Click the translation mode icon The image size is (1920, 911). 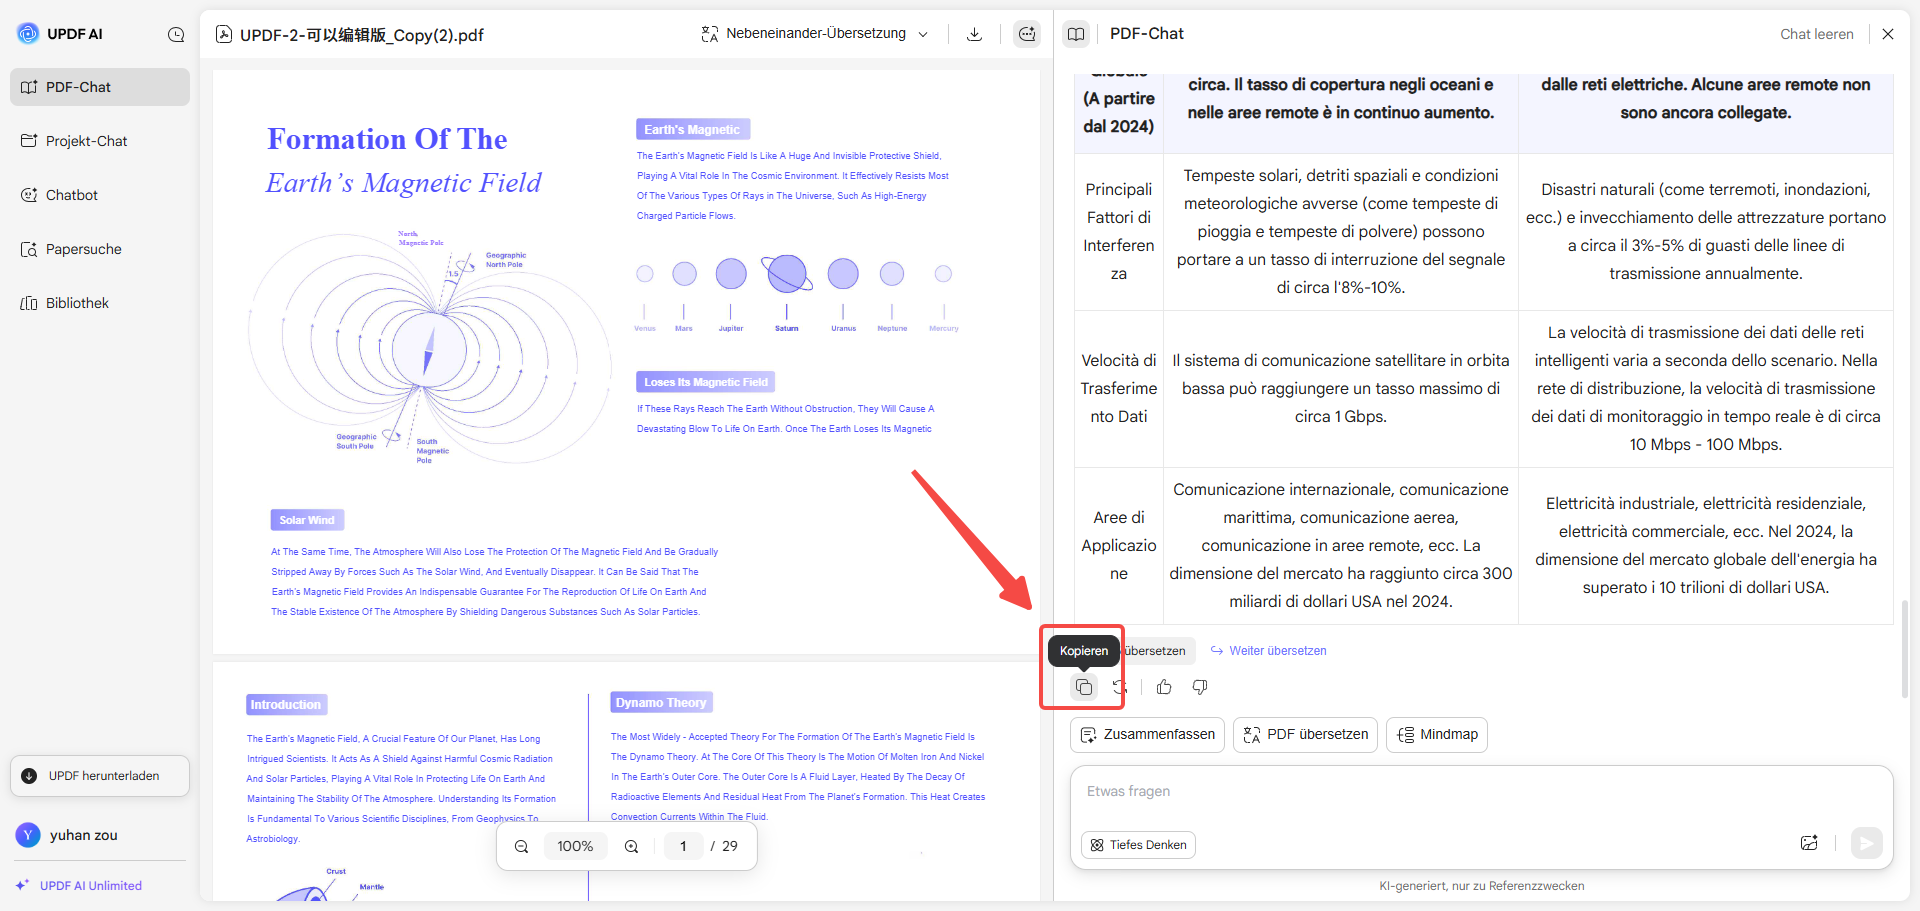[x=709, y=34]
